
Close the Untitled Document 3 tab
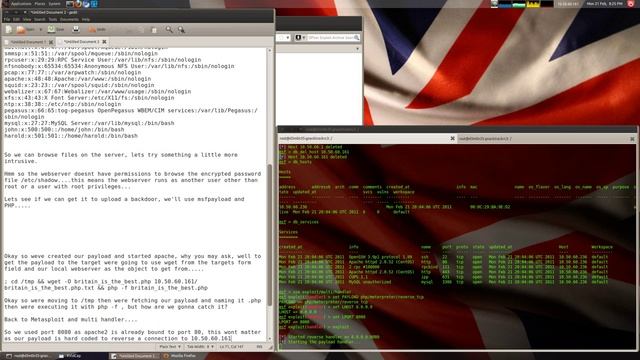point(104,42)
